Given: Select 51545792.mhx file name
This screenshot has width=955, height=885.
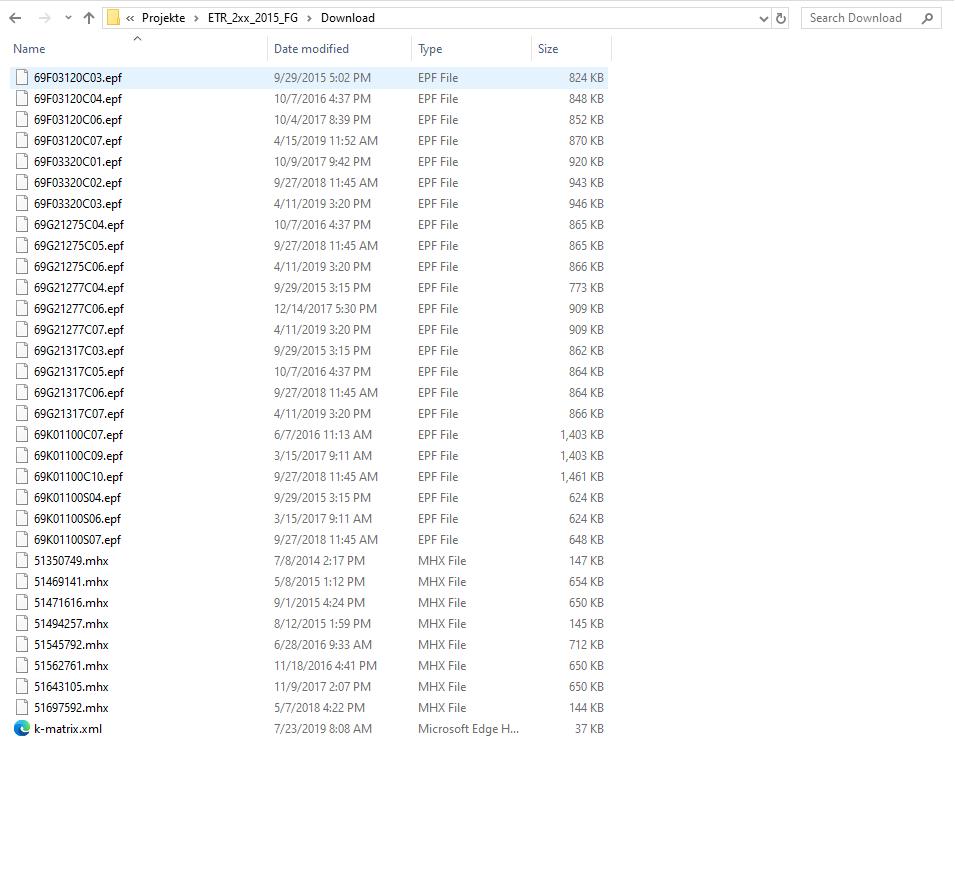Looking at the screenshot, I should pos(71,645).
